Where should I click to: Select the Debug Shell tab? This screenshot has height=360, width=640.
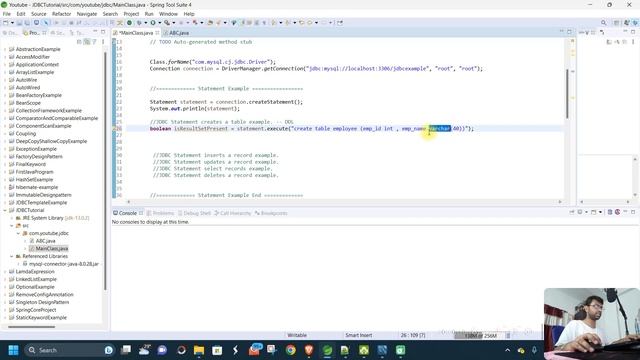tap(194, 213)
